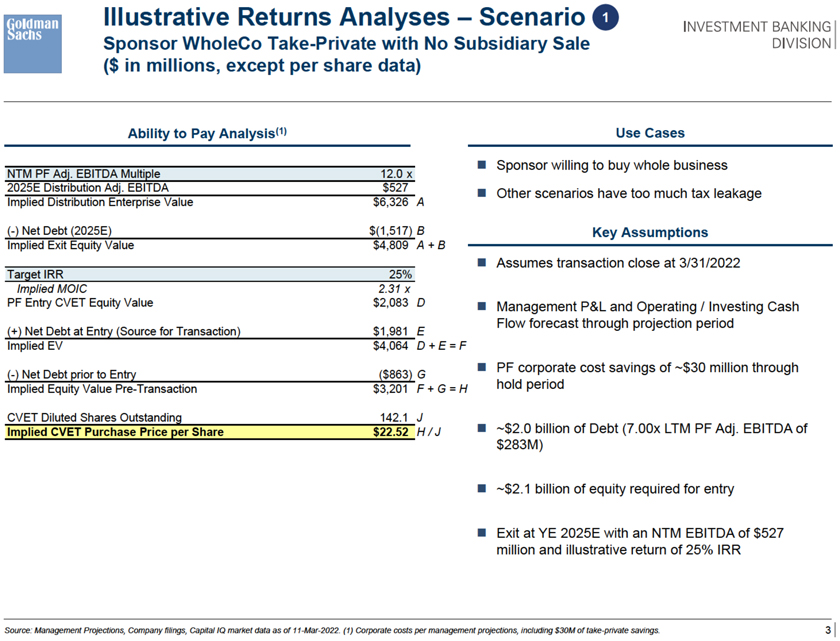Screen dimensions: 840x641
Task: Click the 'Investment Banking Division' header text
Action: (757, 34)
